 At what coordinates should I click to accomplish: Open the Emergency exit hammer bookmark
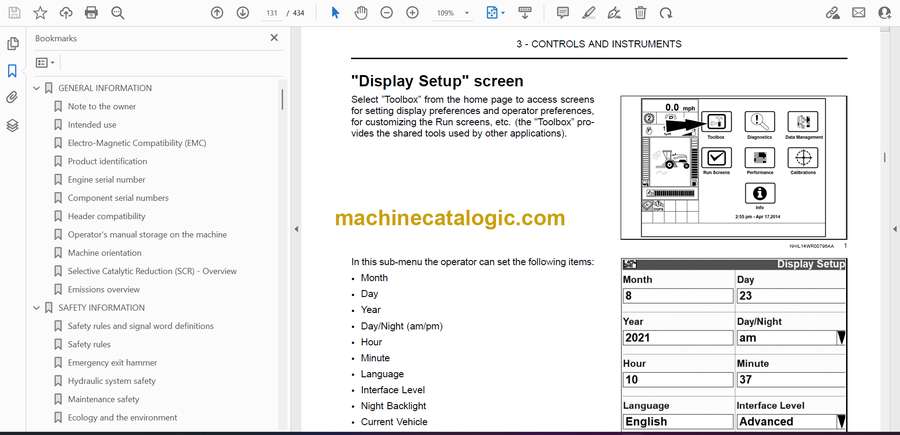coord(112,363)
